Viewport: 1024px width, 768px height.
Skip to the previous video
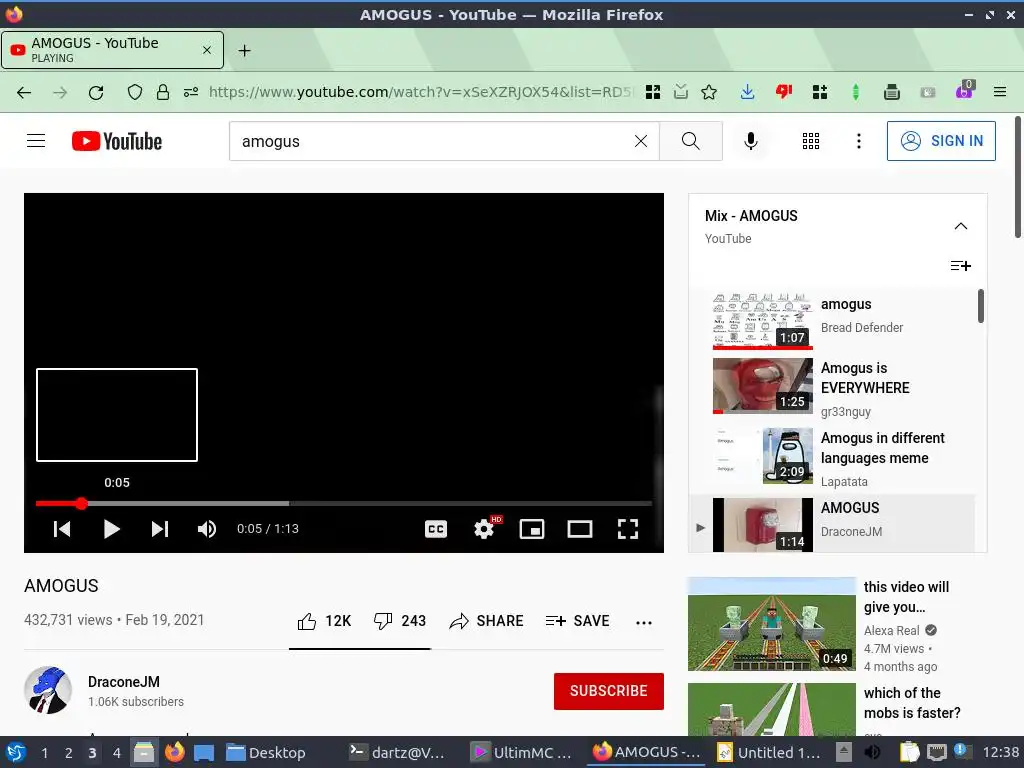tap(62, 529)
